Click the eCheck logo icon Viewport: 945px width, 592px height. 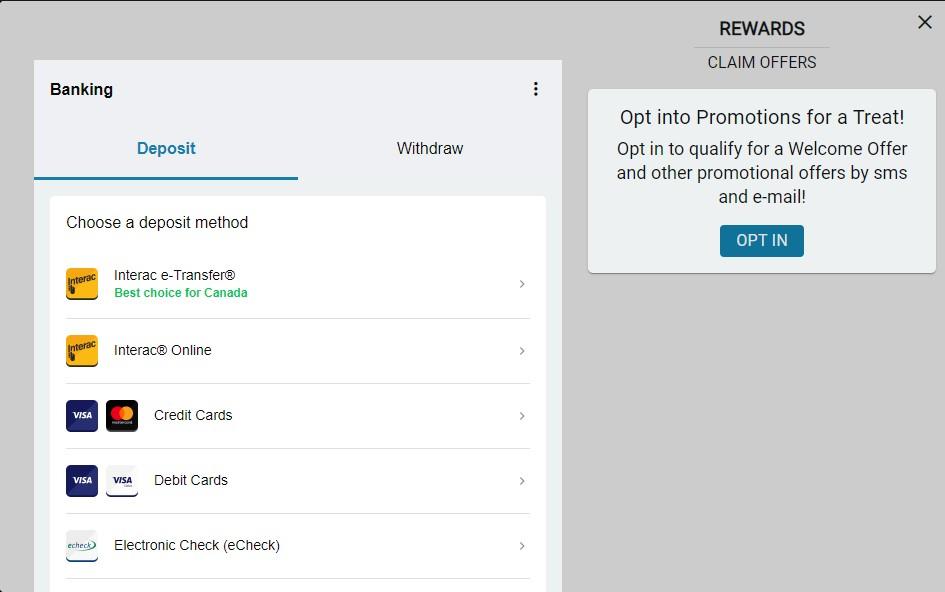pyautogui.click(x=82, y=546)
